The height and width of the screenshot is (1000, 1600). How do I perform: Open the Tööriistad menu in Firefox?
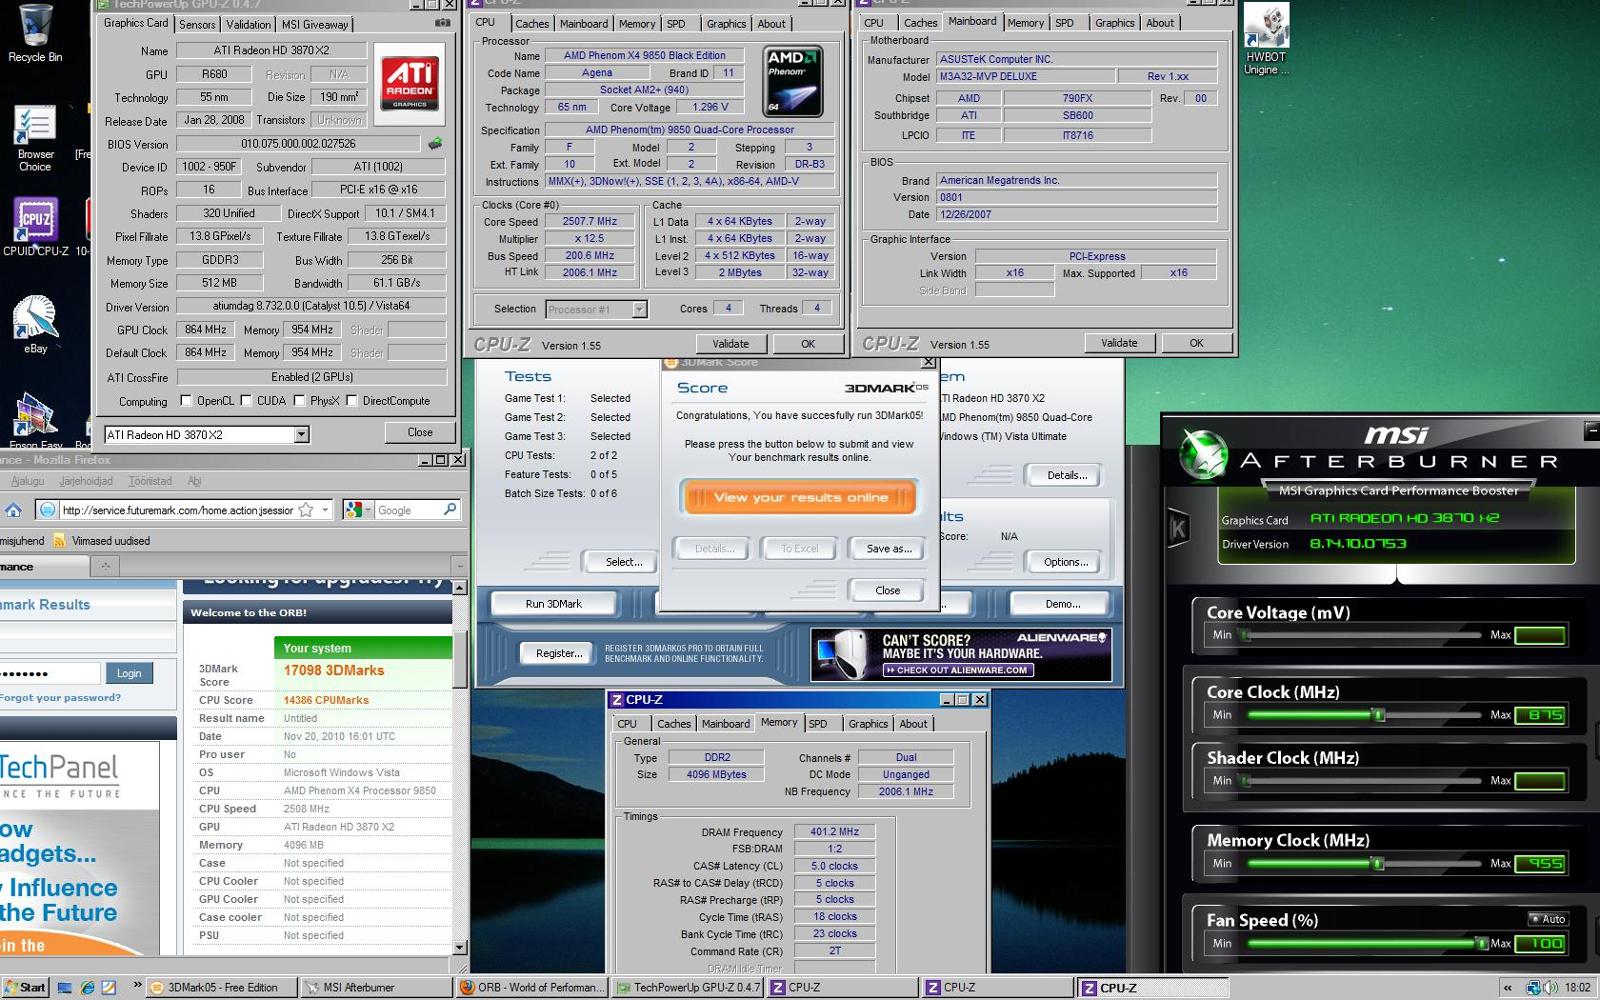150,481
